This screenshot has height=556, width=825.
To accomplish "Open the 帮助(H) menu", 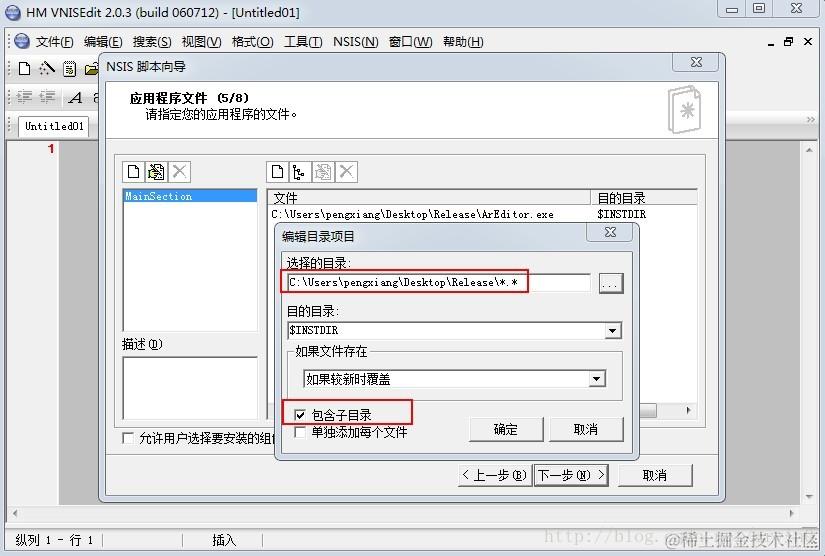I will (x=463, y=42).
